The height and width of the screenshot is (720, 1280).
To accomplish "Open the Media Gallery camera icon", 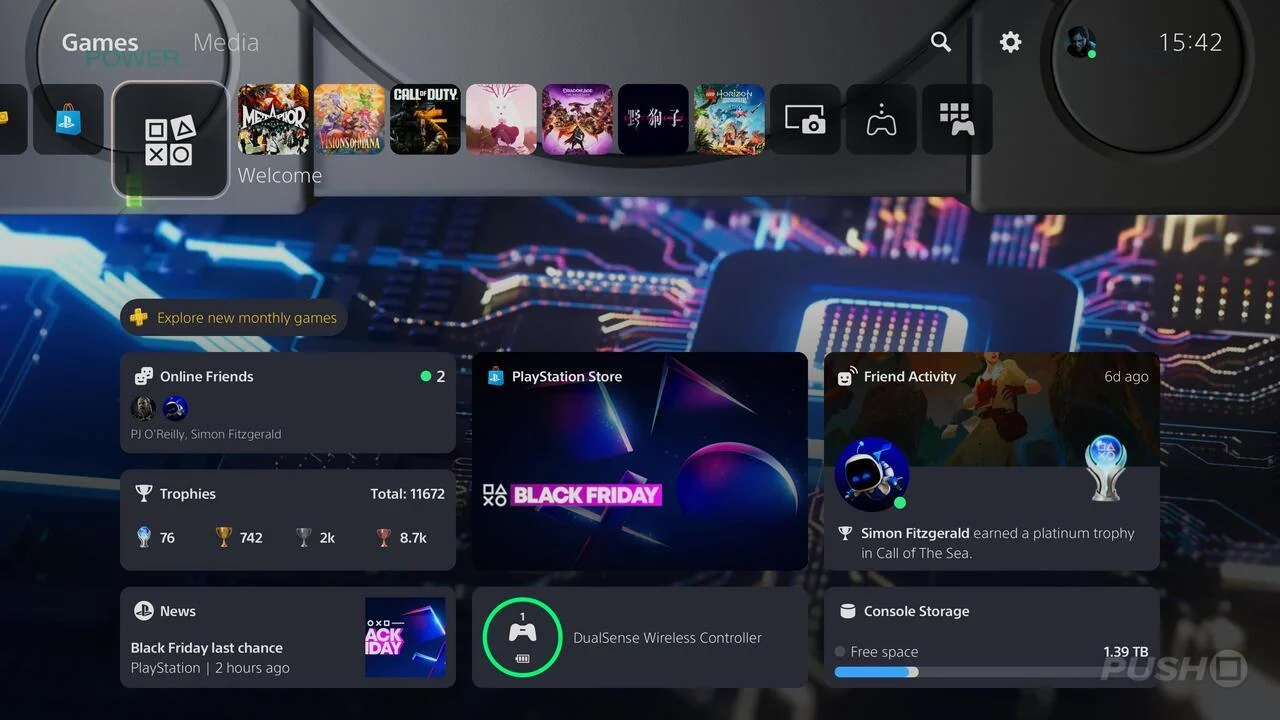I will pos(805,119).
